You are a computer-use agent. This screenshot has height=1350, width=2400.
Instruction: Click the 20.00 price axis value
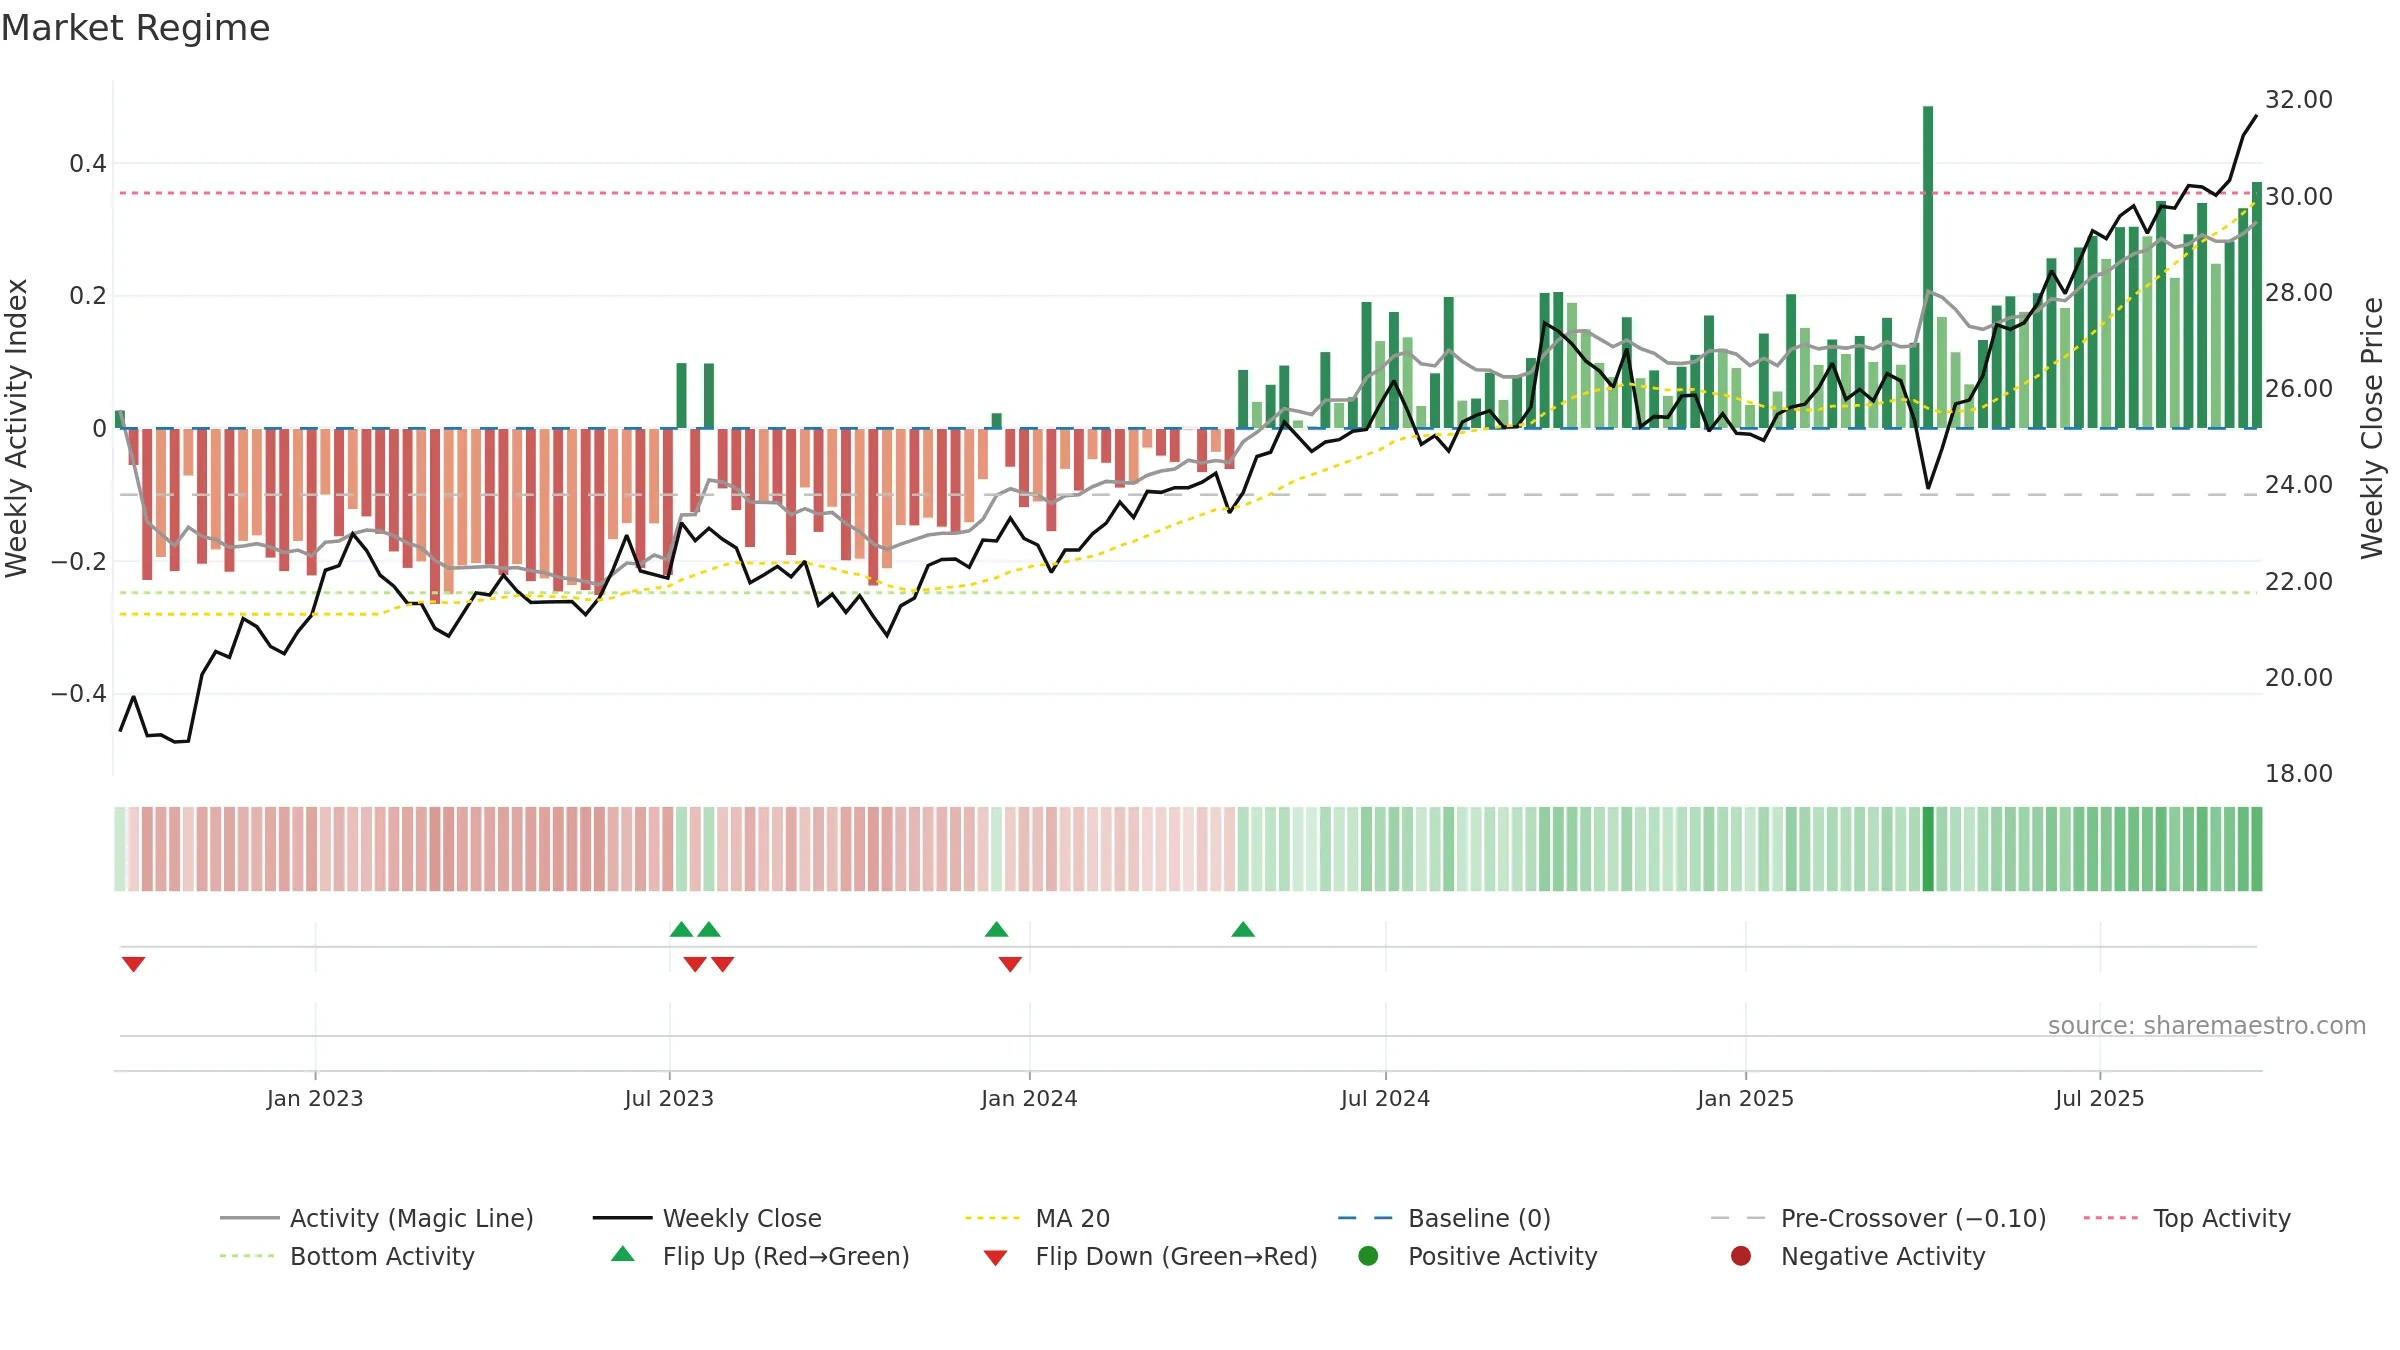pyautogui.click(x=2299, y=677)
